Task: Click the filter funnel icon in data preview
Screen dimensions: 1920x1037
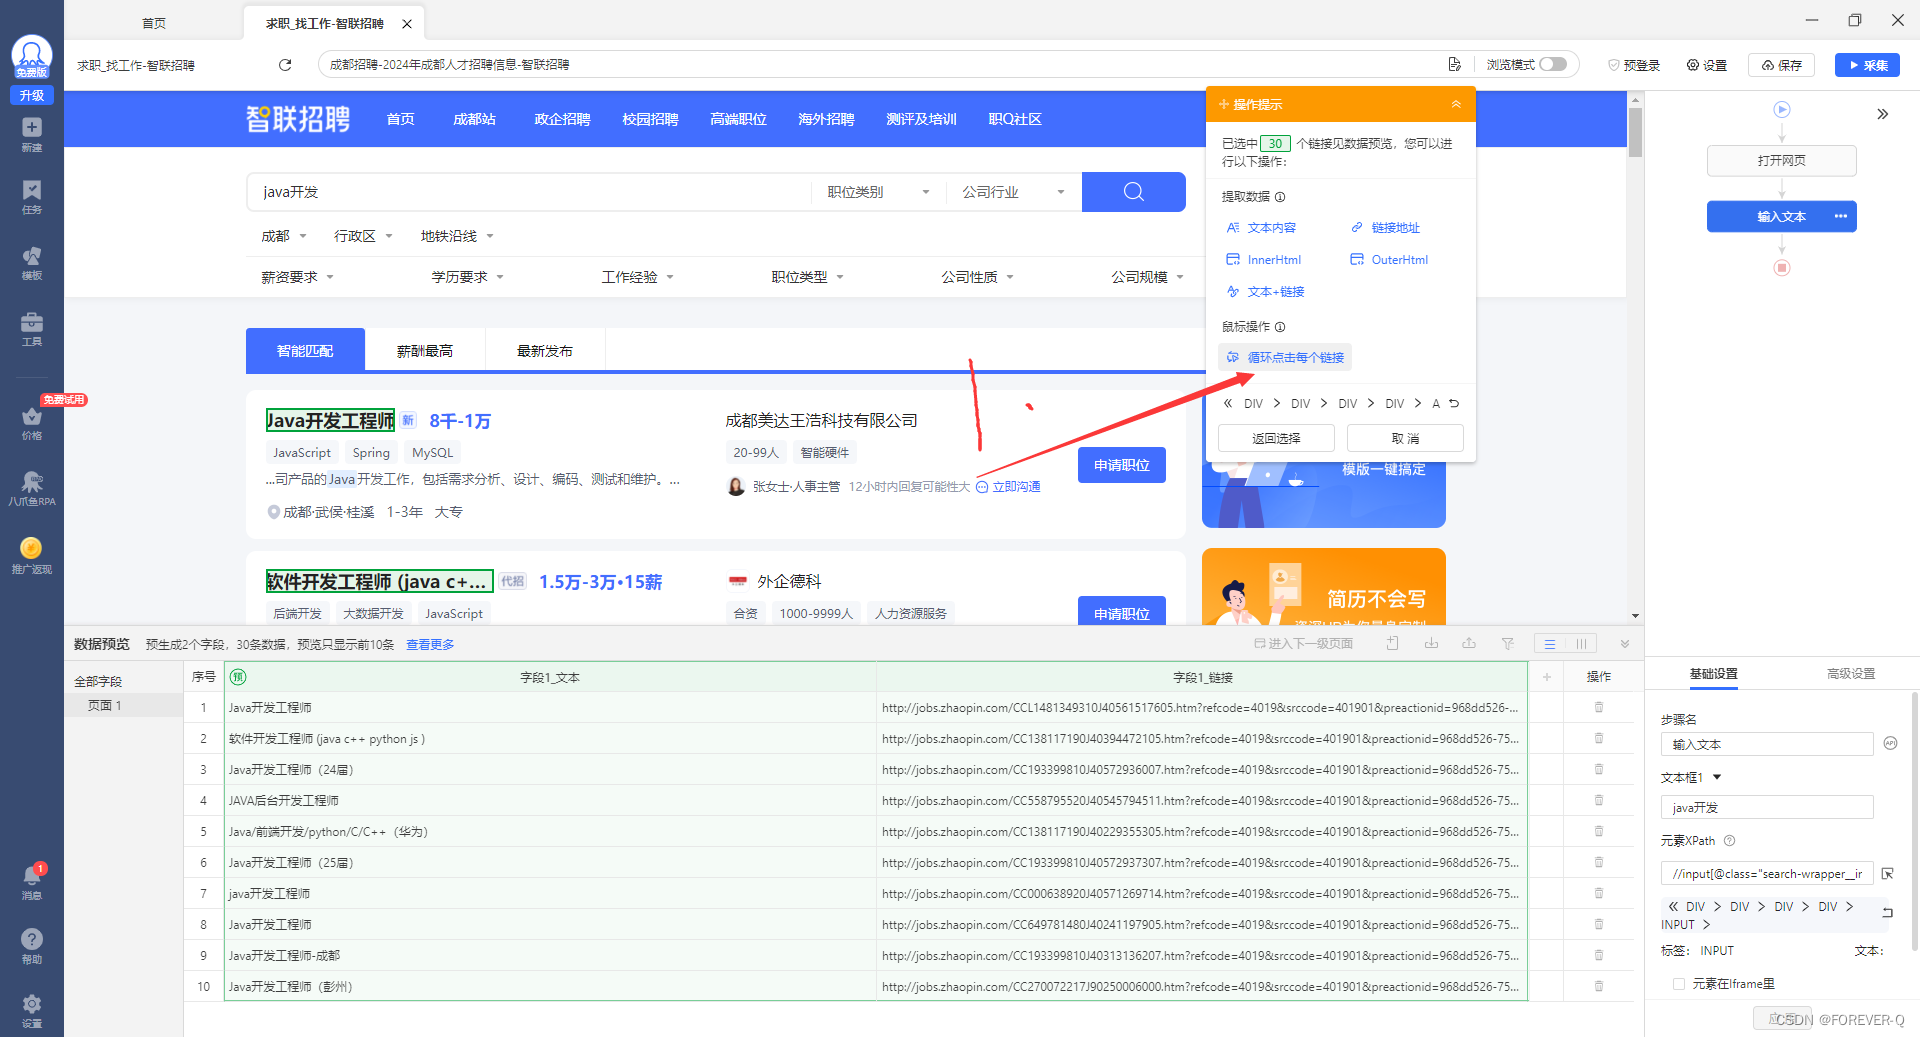Action: click(x=1507, y=644)
